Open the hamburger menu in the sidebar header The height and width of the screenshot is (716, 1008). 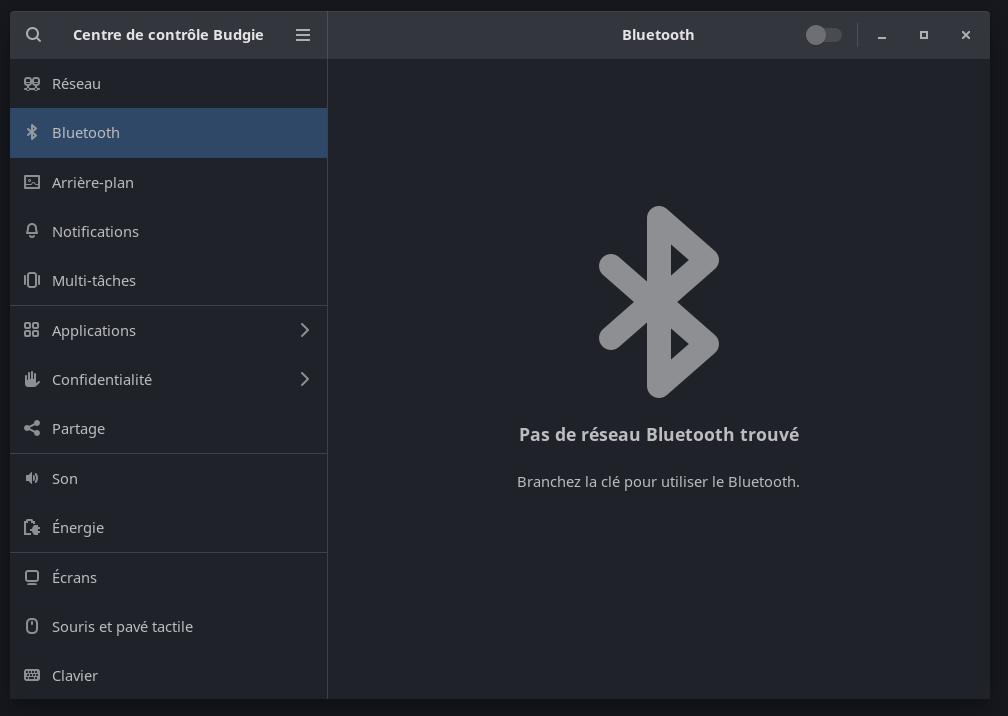(x=303, y=35)
